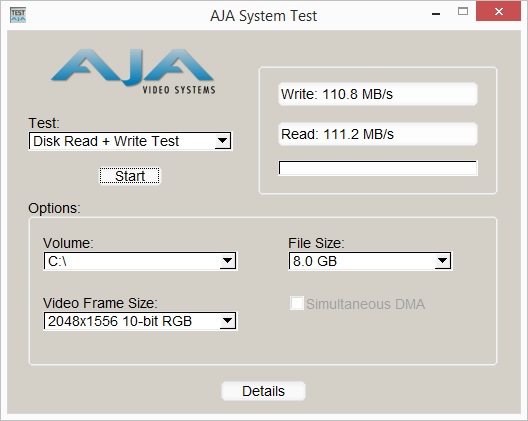Viewport: 528px width, 421px height.
Task: Click the AJA Video Systems logo
Action: (133, 71)
